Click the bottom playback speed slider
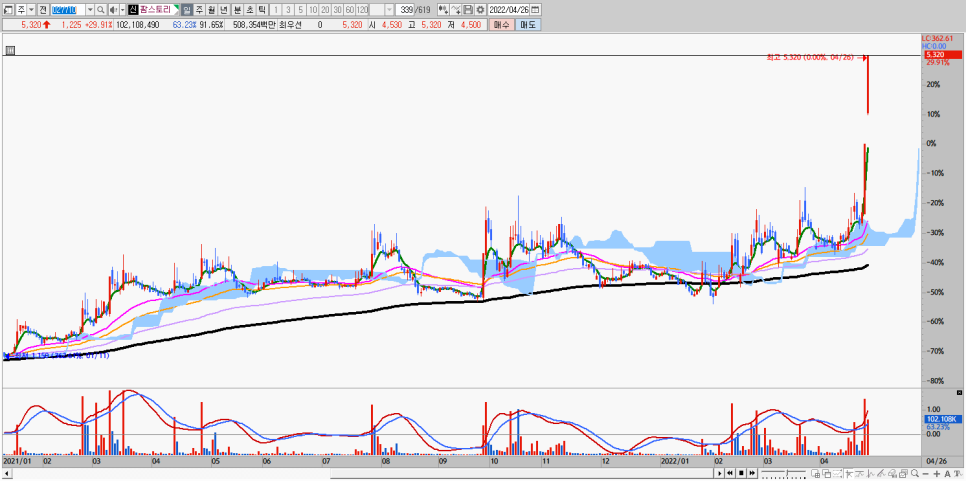This screenshot has width=966, height=481. tap(784, 473)
